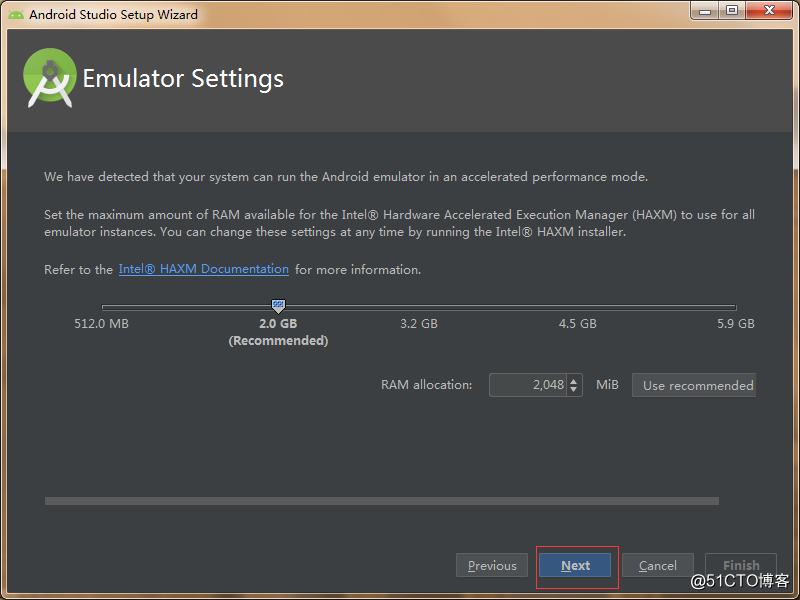Image resolution: width=800 pixels, height=600 pixels.
Task: Click the Android title bar icon
Action: [16, 14]
